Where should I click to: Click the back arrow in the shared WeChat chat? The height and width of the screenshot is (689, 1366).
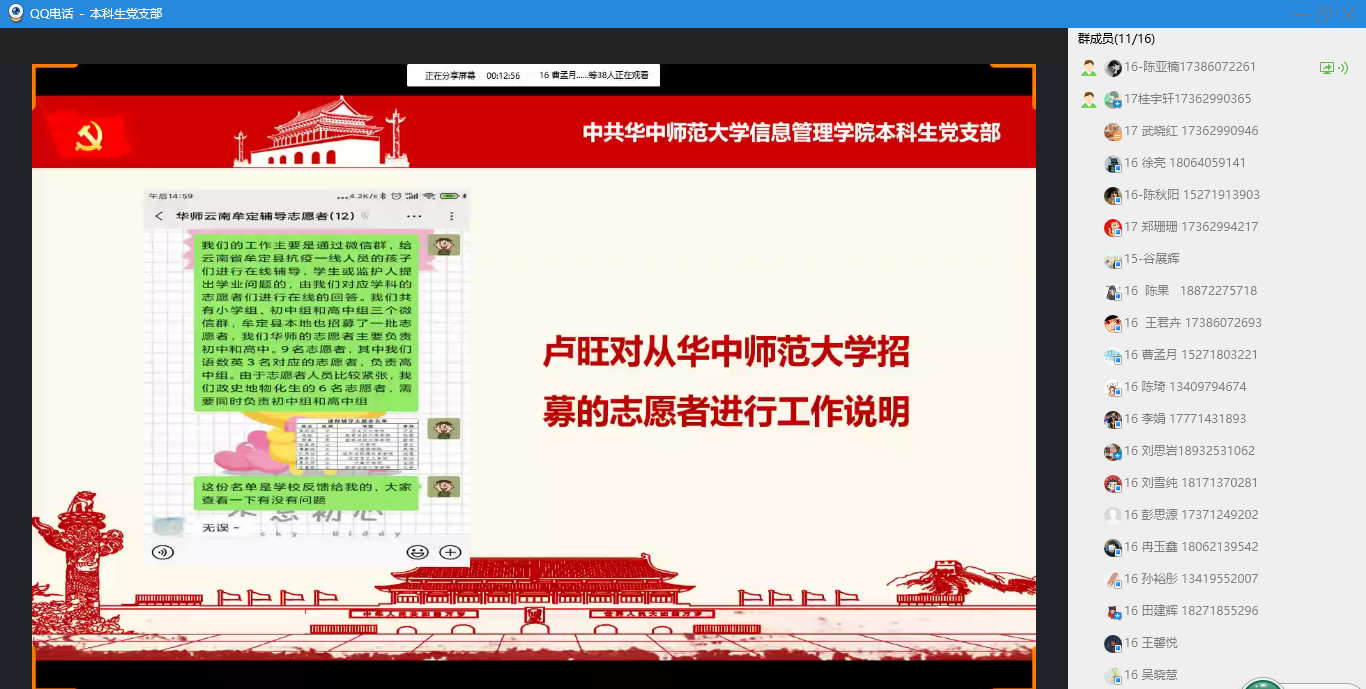tap(159, 216)
